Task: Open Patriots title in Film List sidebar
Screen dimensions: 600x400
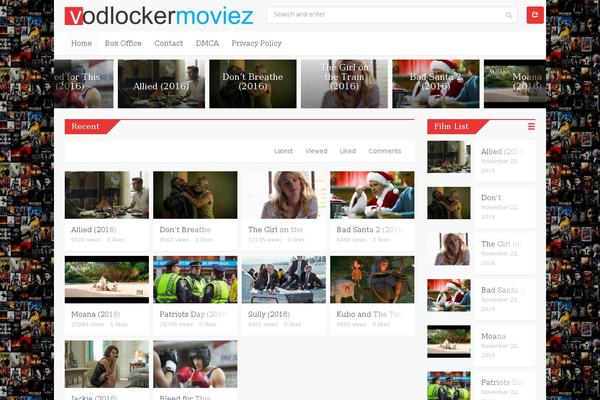Action: tap(502, 382)
